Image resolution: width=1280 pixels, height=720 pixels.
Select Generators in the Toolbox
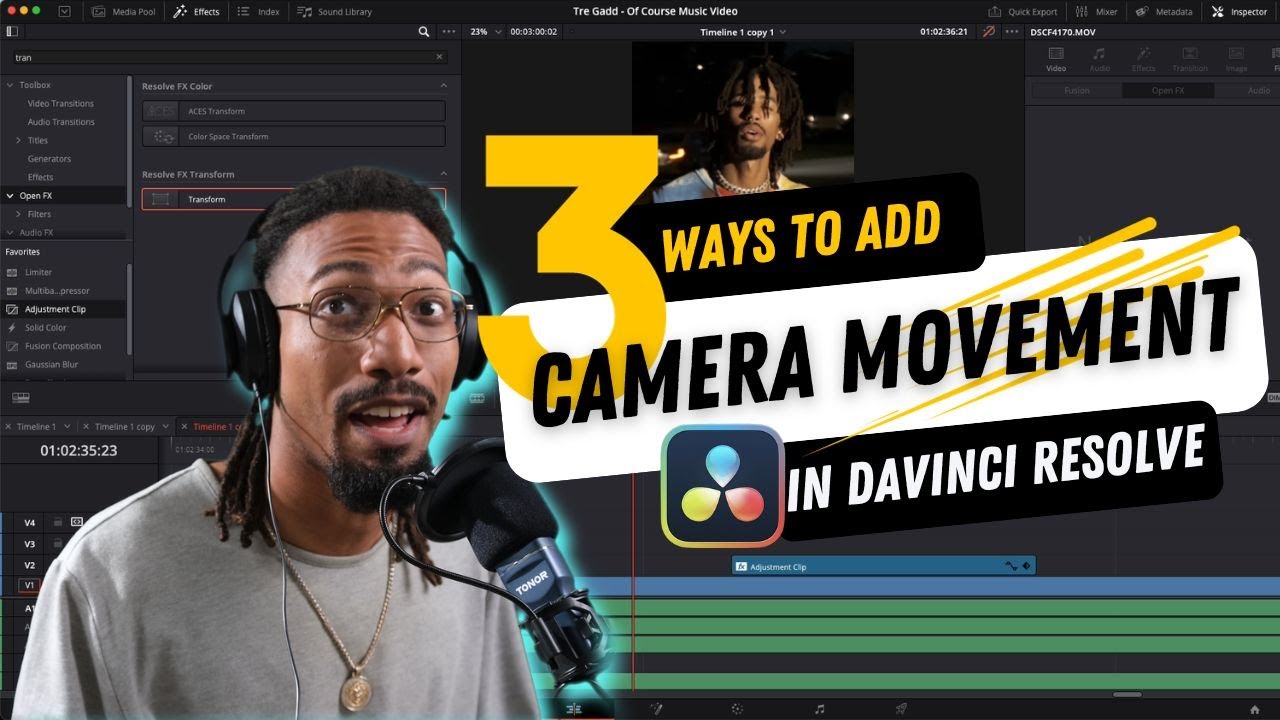coord(49,159)
